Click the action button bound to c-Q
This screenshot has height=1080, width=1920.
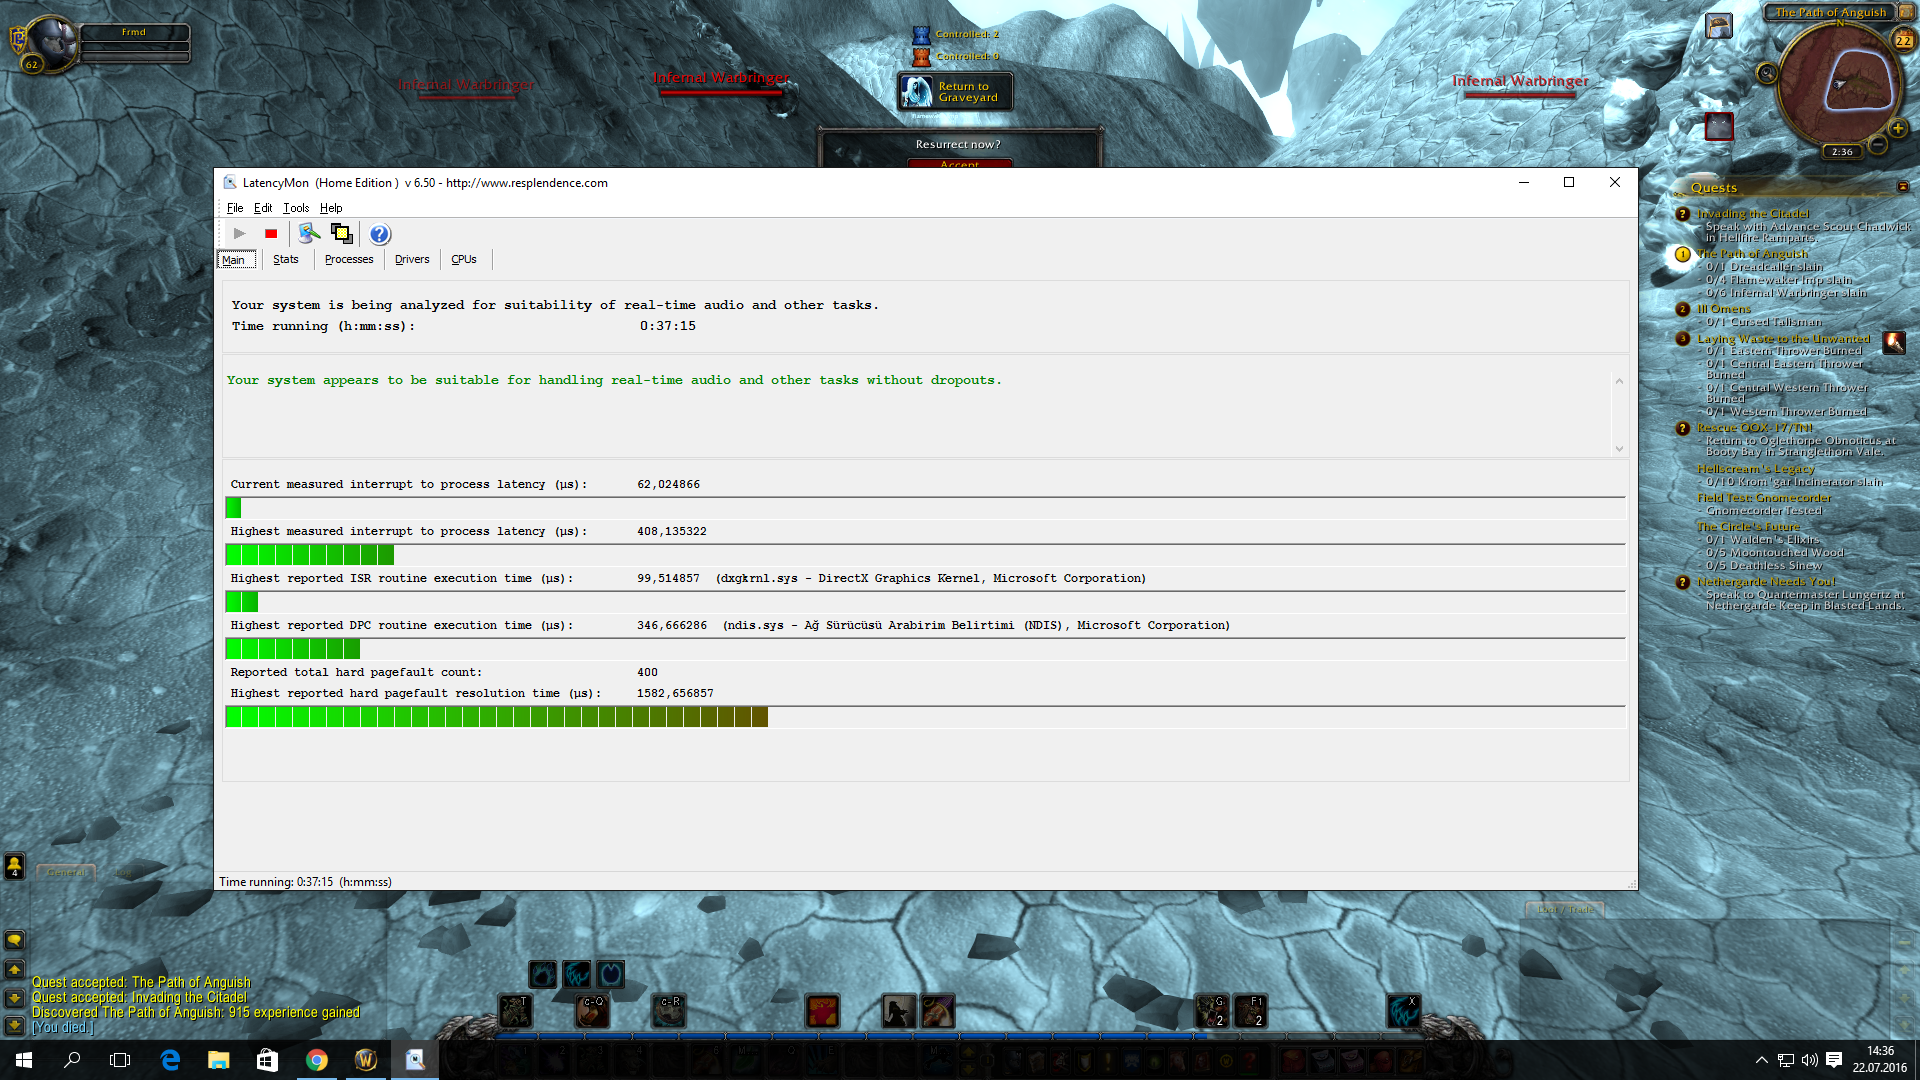tap(592, 1011)
